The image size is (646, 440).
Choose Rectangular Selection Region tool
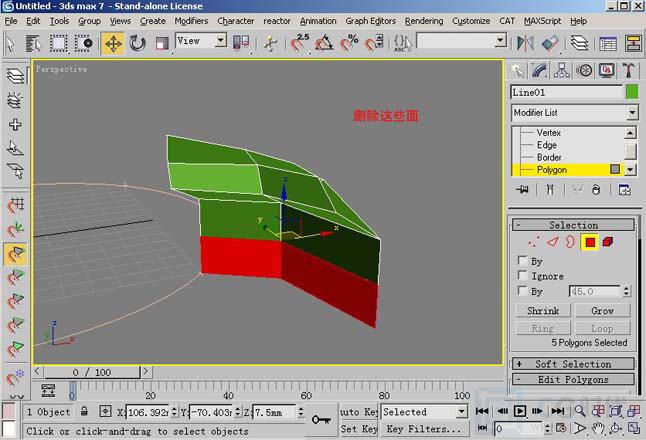tap(59, 43)
